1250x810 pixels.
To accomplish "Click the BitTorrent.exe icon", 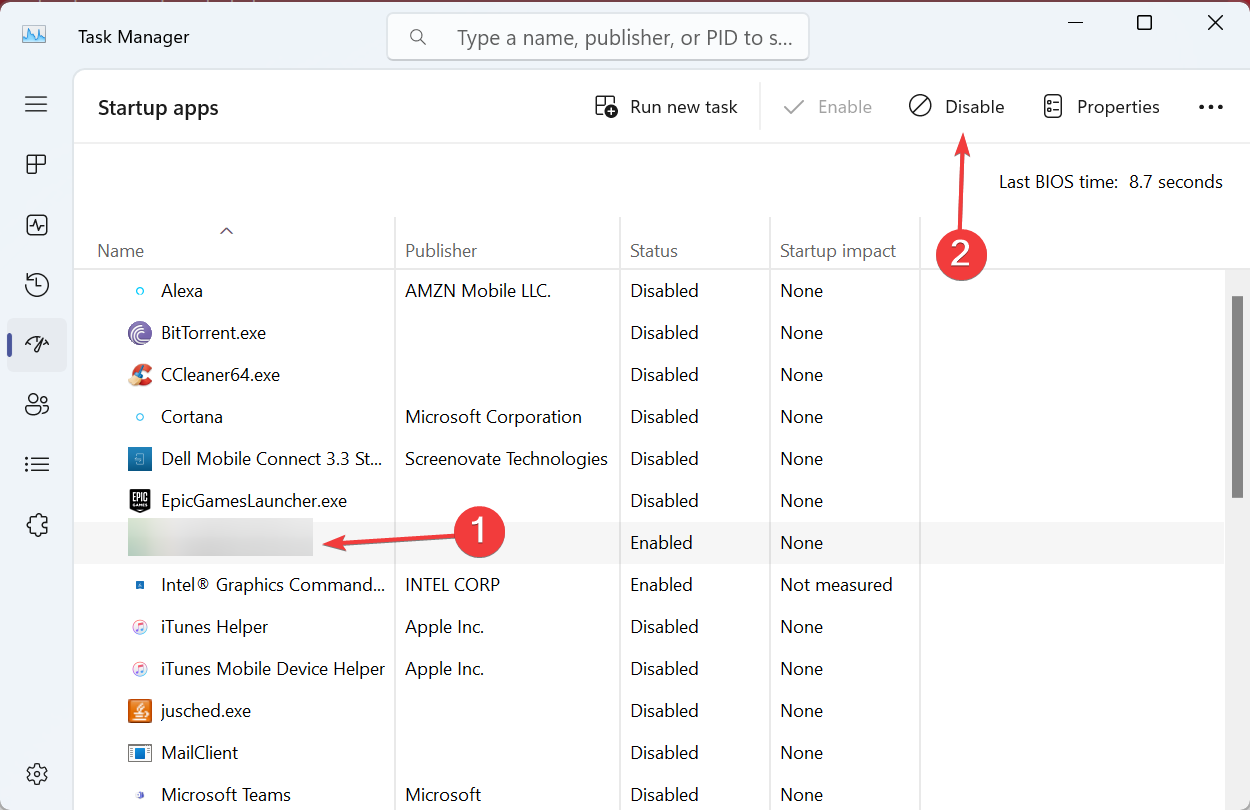I will click(x=140, y=333).
